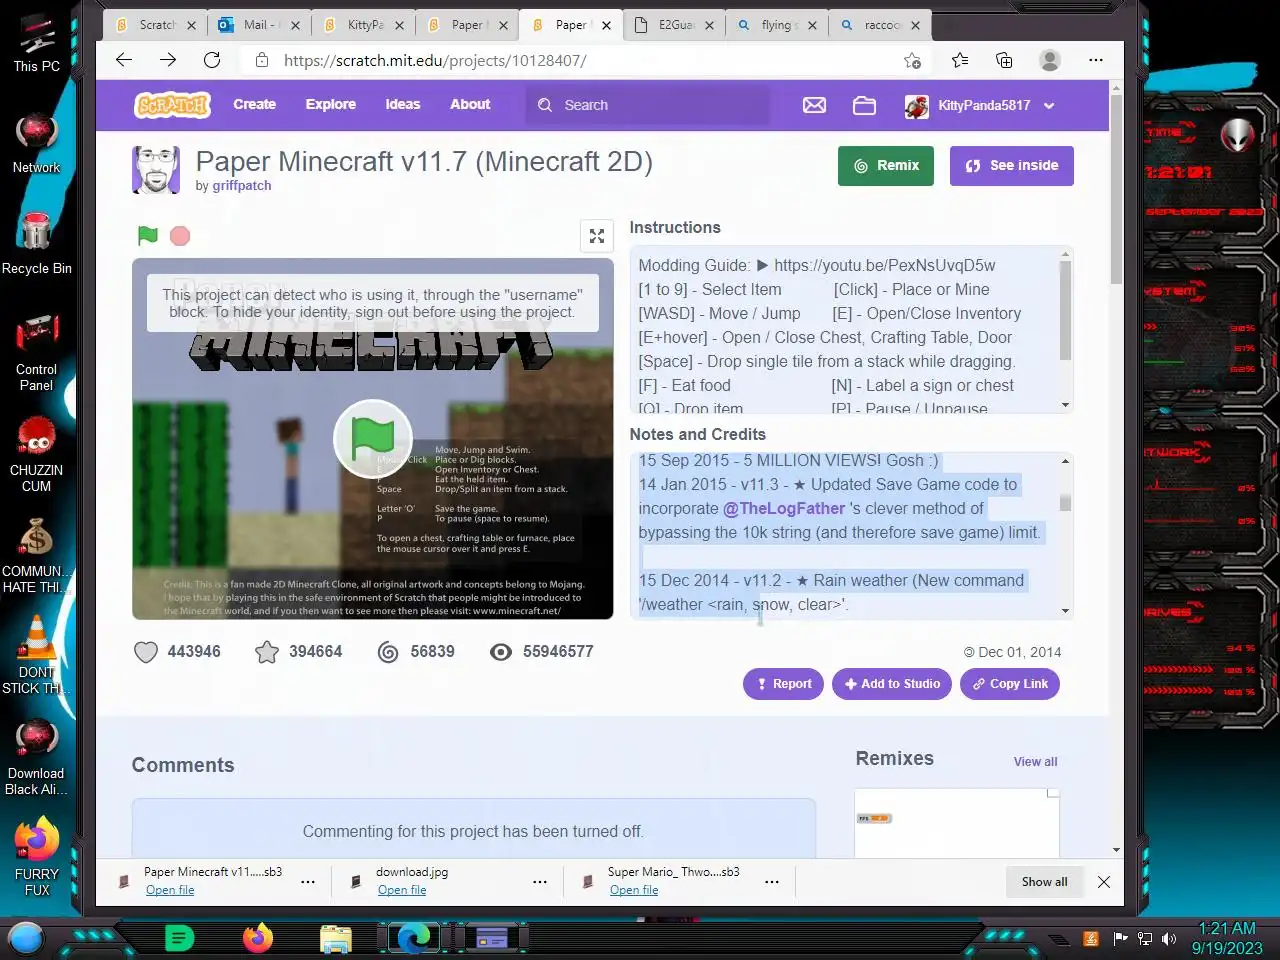Click griffpatch's profile picture
Image resolution: width=1280 pixels, height=960 pixels.
[x=156, y=170]
